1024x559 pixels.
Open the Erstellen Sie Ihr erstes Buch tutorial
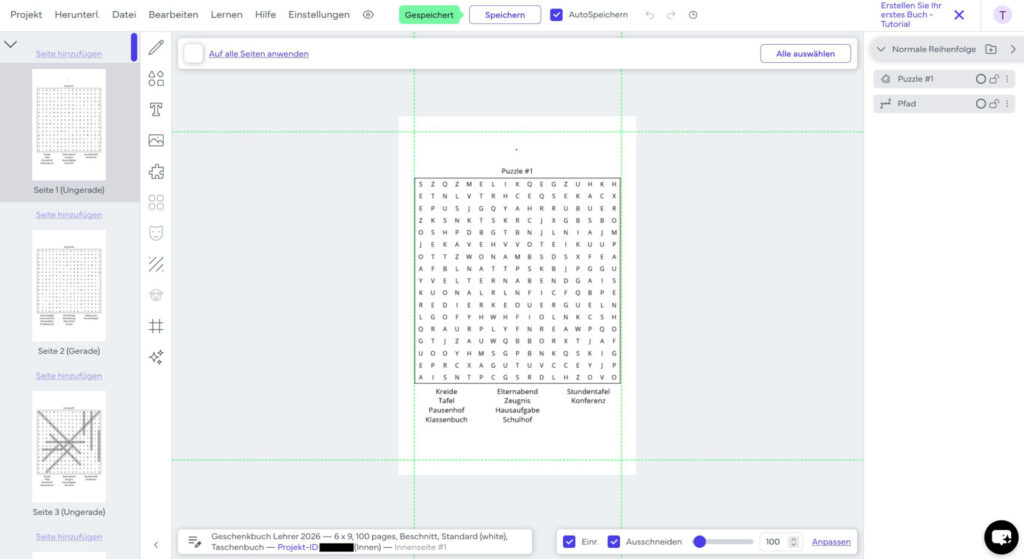tap(911, 14)
